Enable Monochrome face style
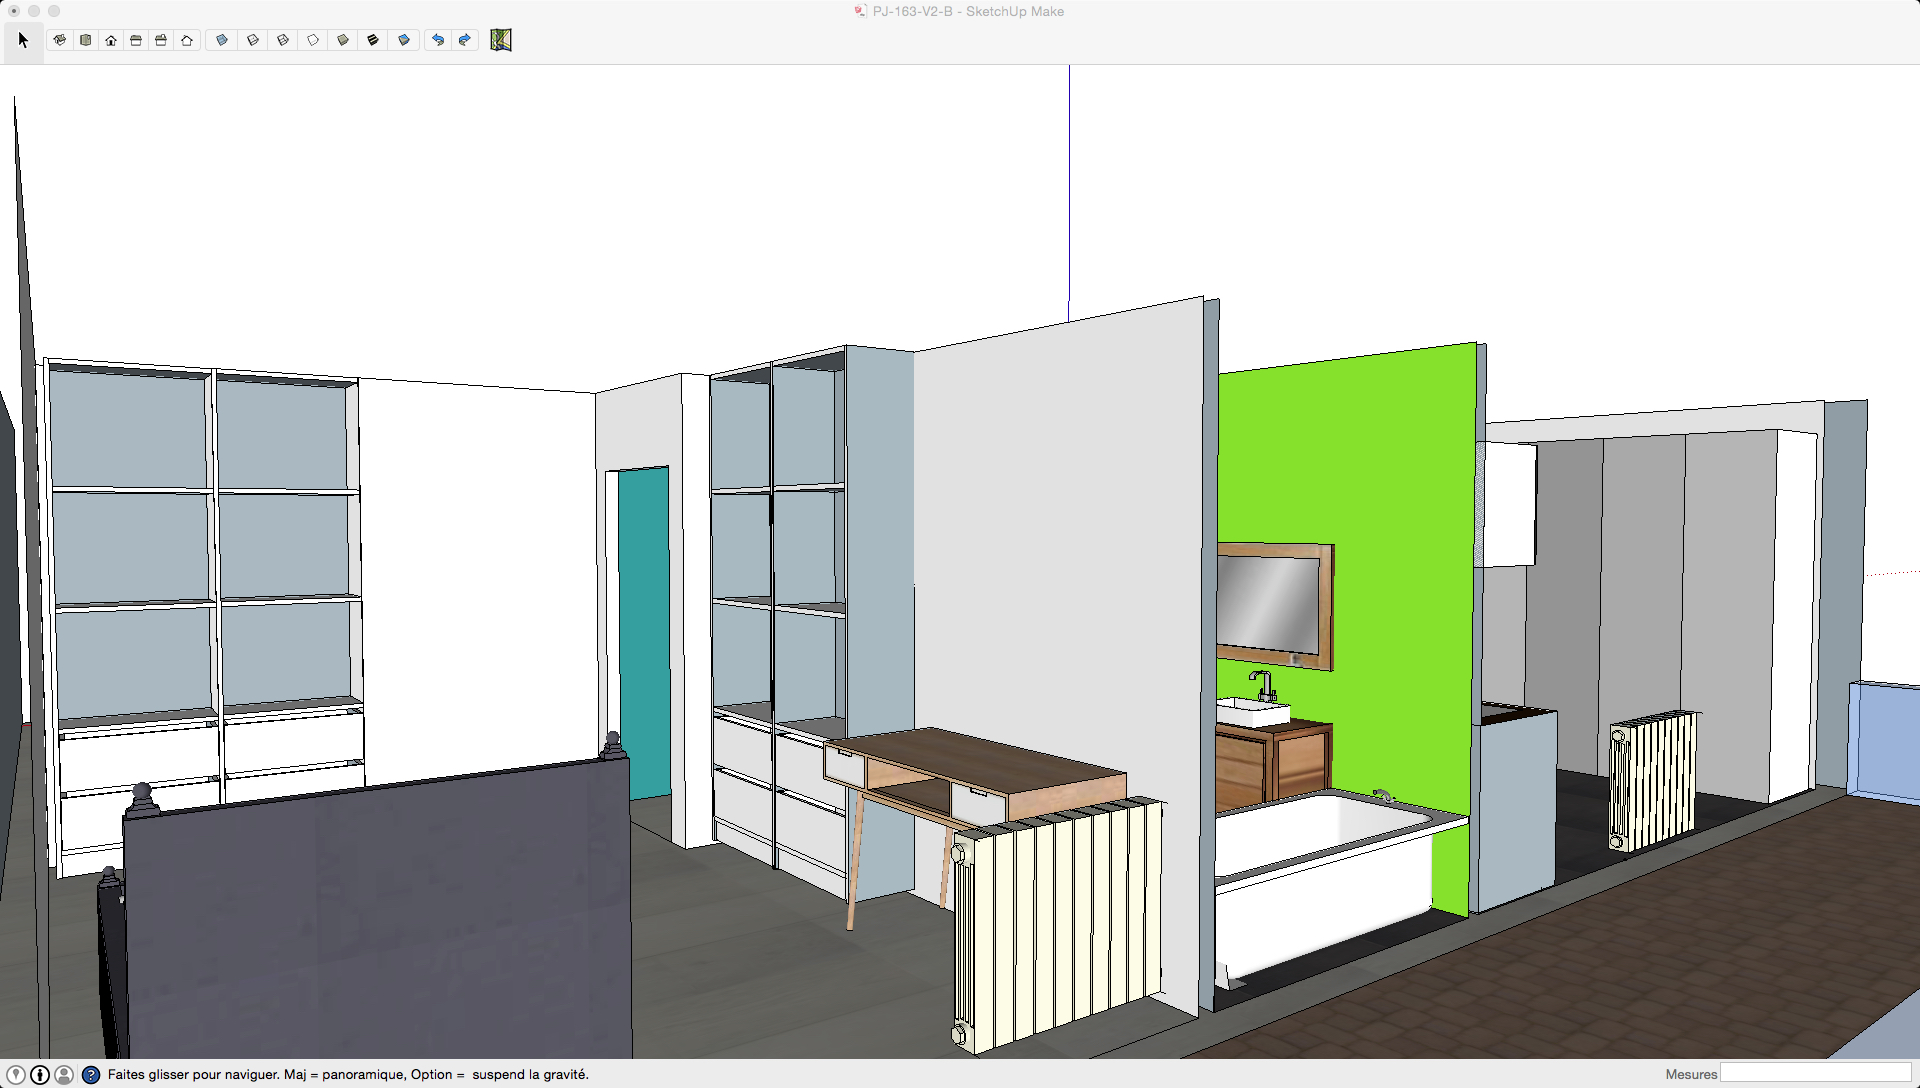1920x1088 pixels. (x=404, y=40)
